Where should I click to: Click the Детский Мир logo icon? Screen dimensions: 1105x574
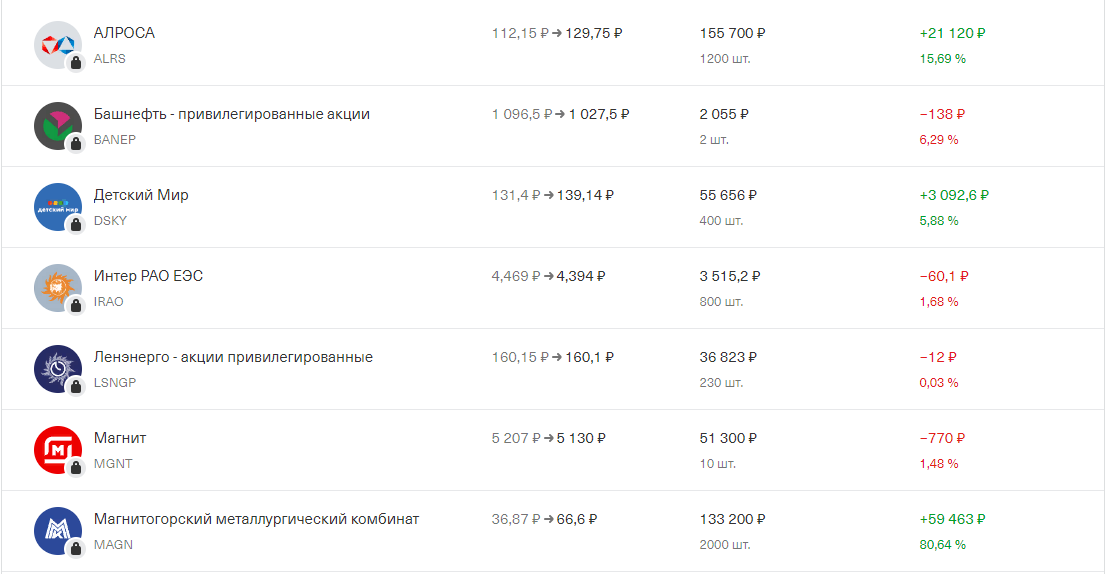58,207
